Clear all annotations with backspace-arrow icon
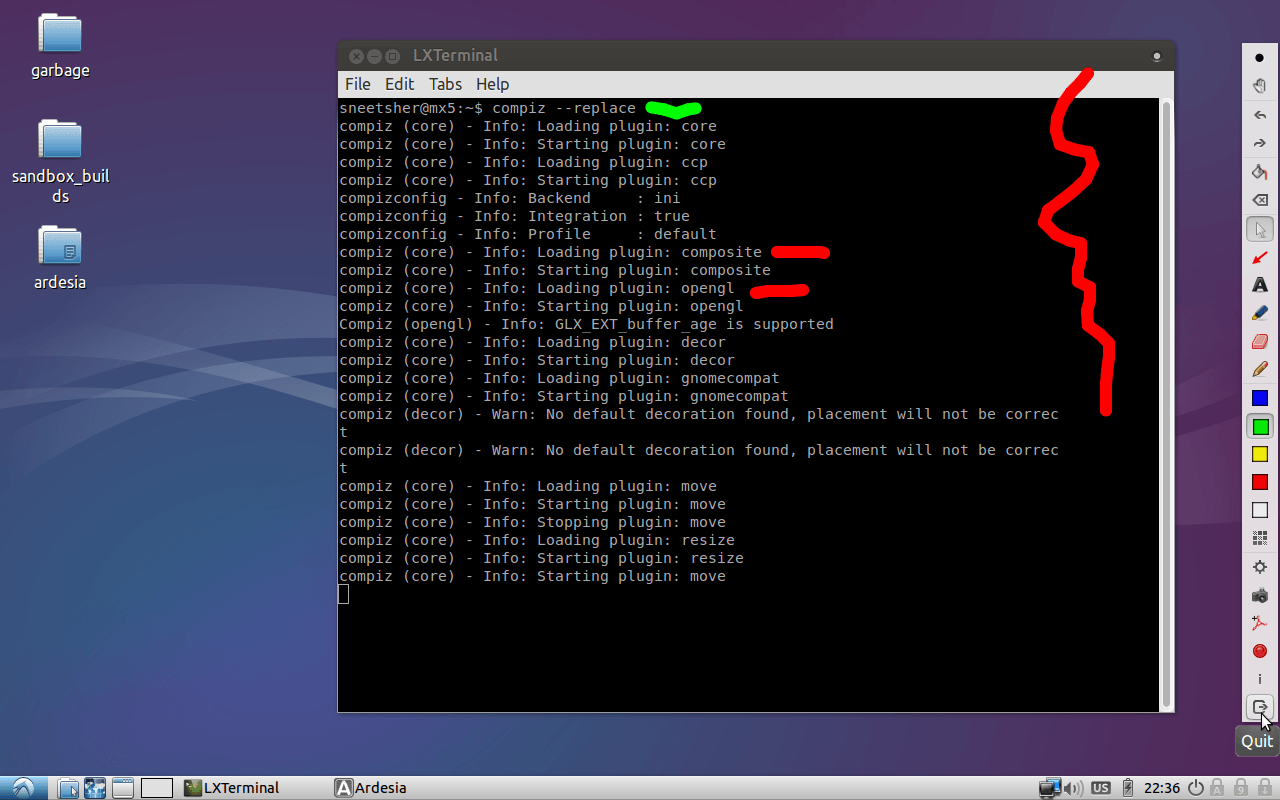 (1260, 200)
